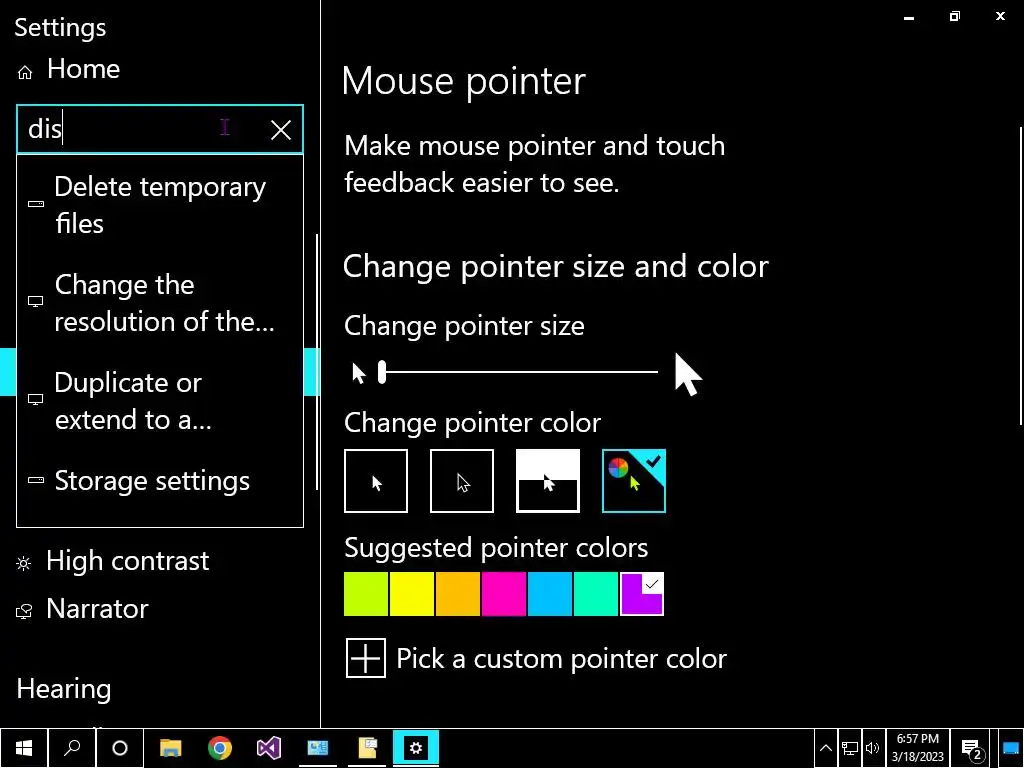
Task: Click the plus icon for custom pointer color
Action: (366, 658)
